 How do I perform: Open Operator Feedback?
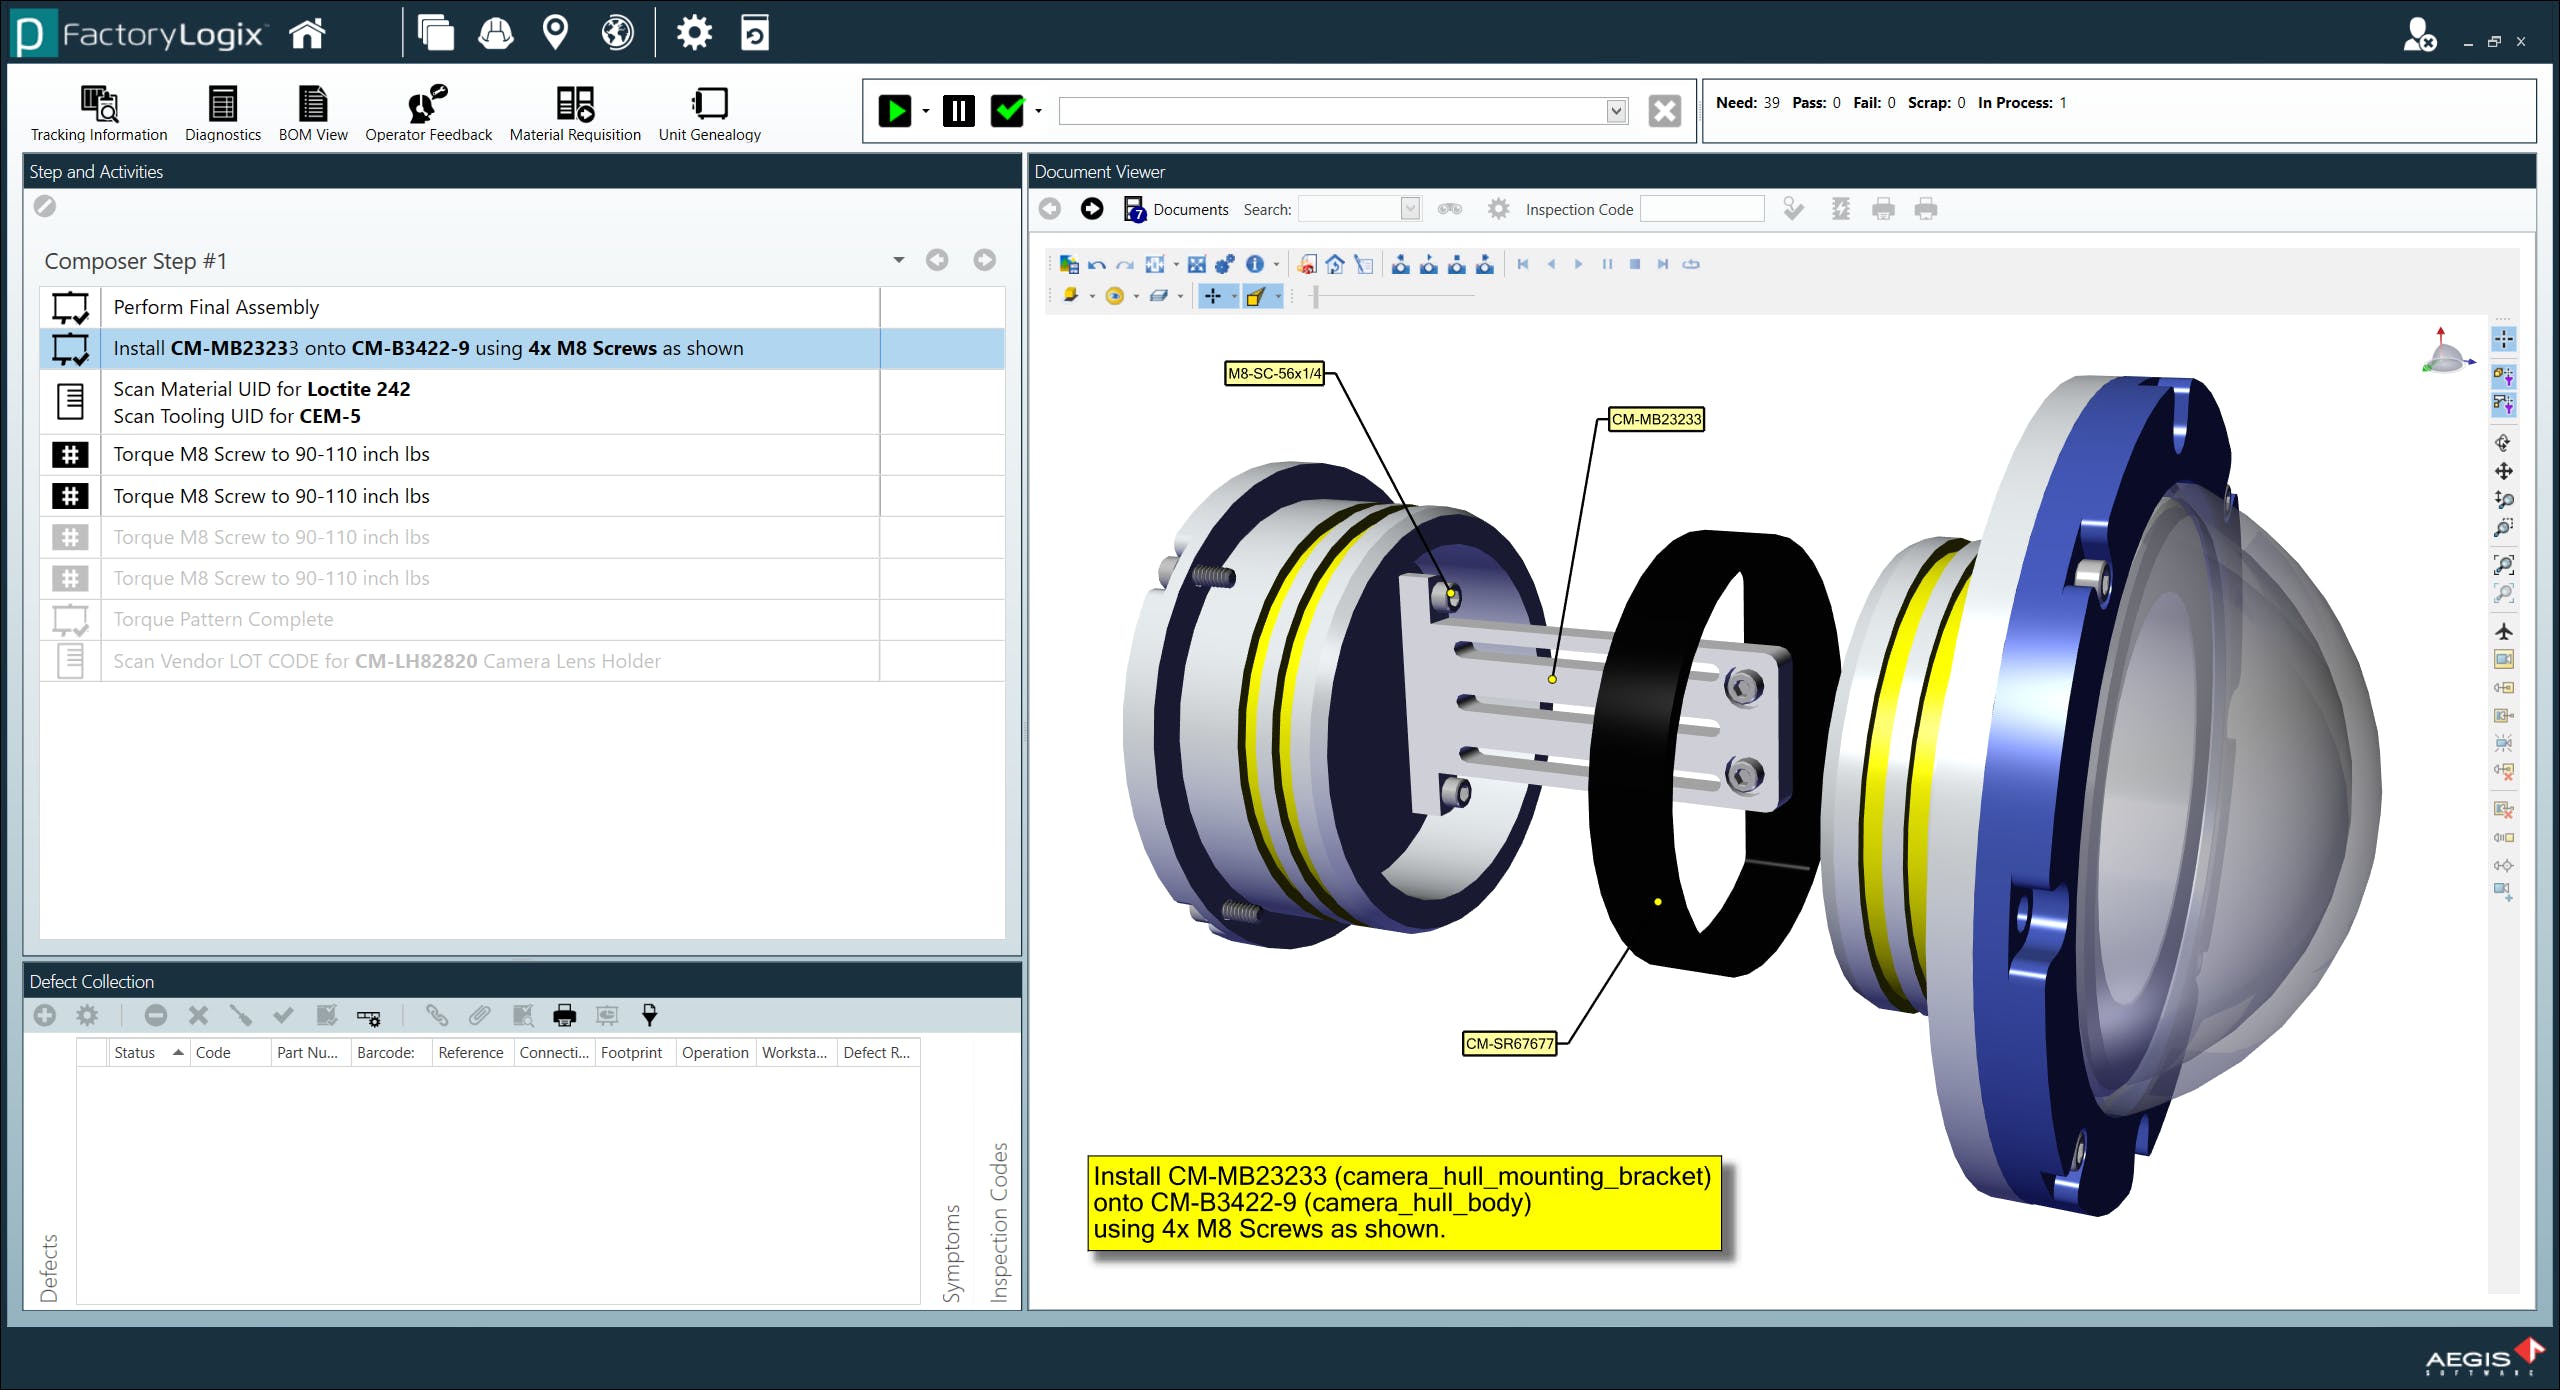(428, 113)
